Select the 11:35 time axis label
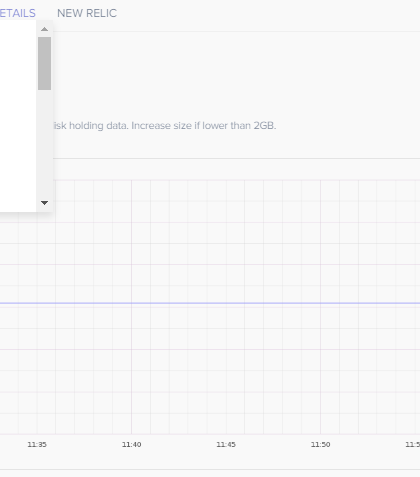Screen dimensions: 420x477 (37, 444)
